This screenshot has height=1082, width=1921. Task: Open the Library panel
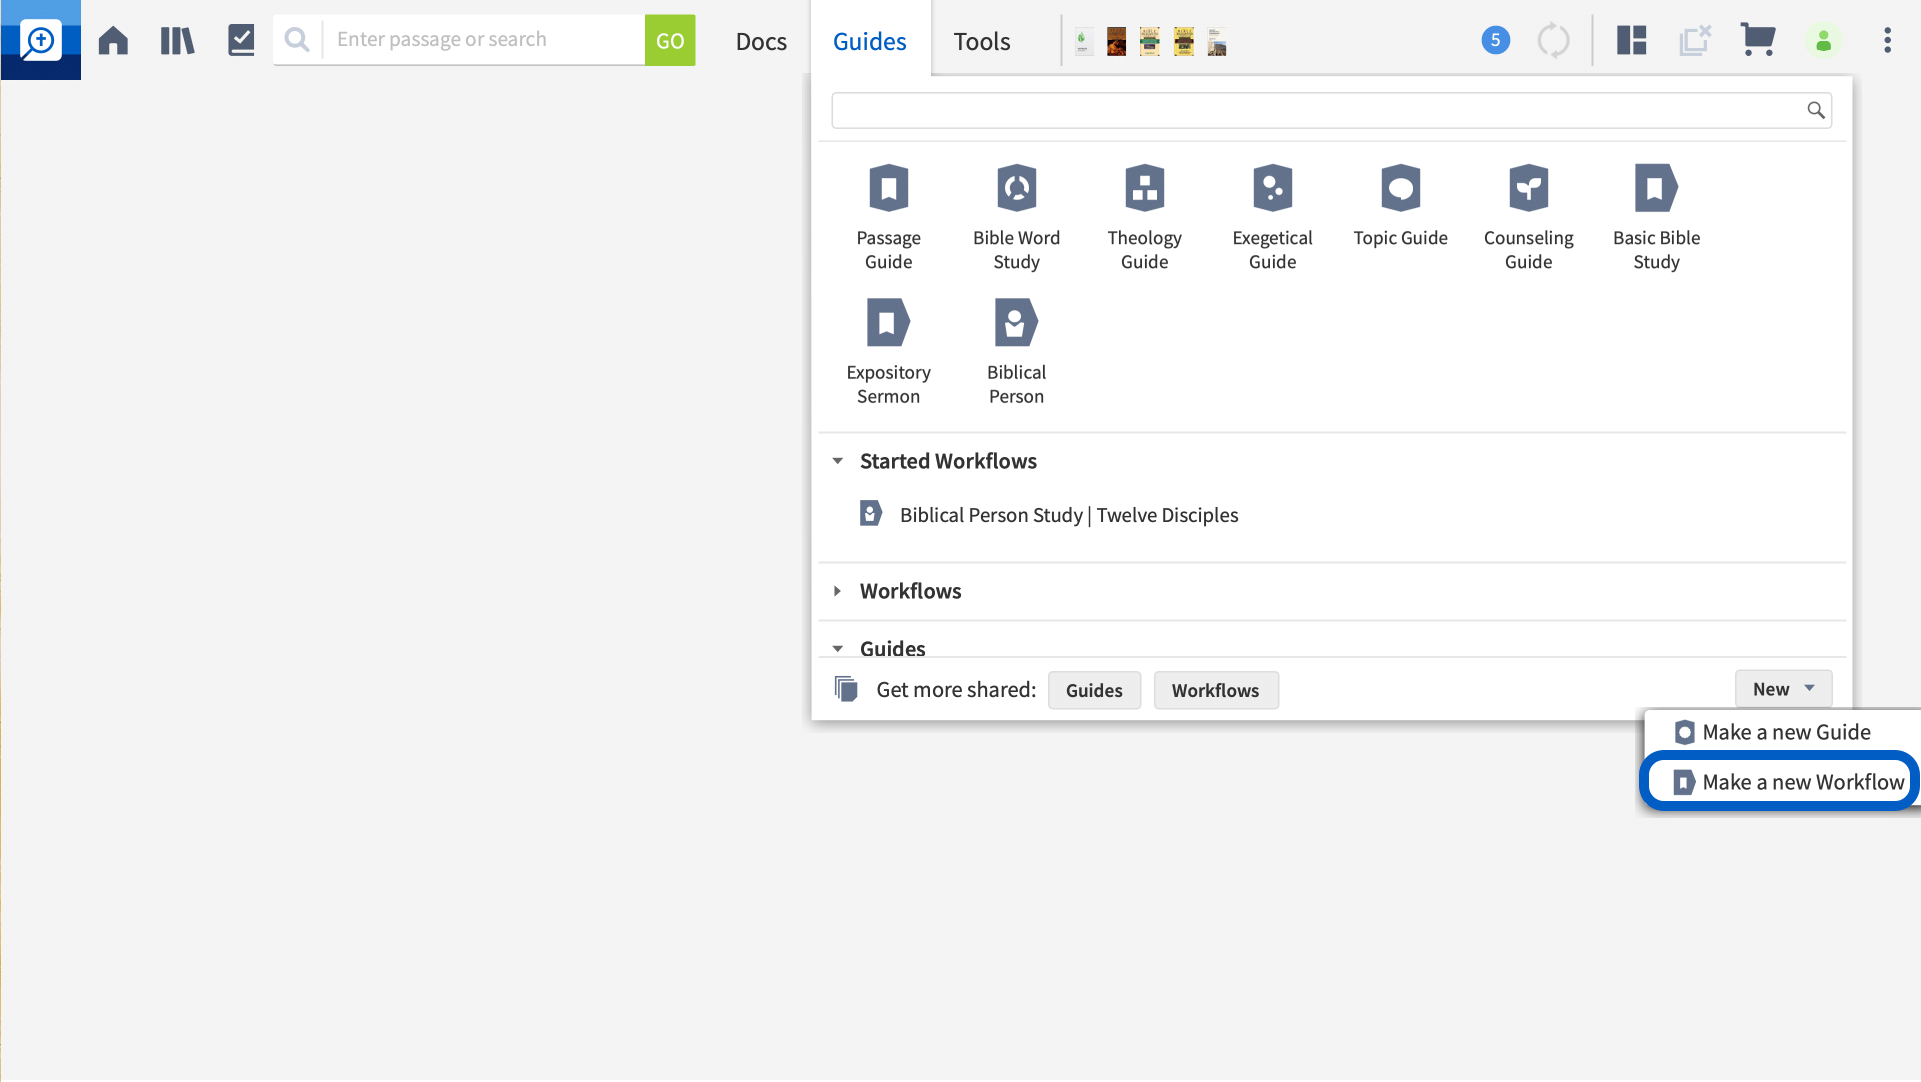point(177,40)
